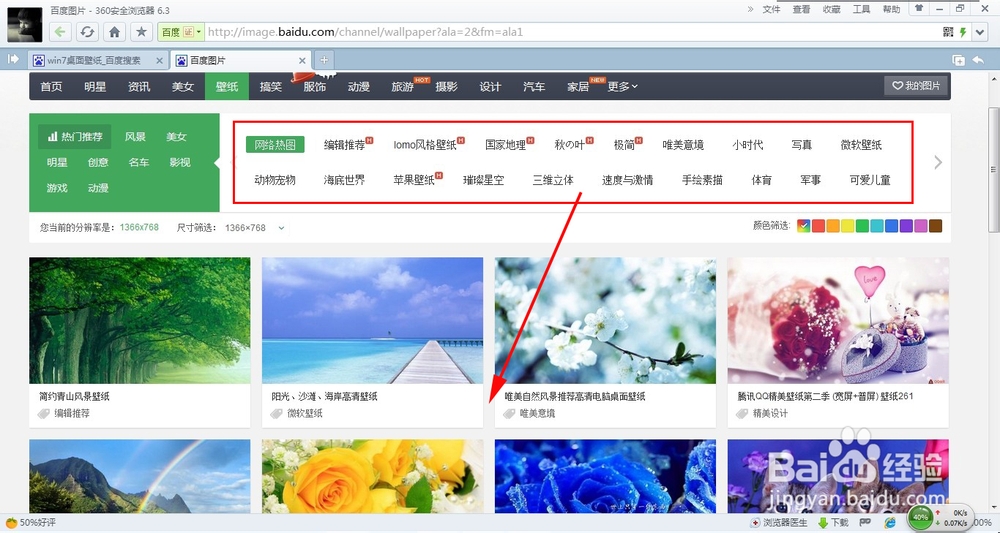
Task: Expand the address bar history dropdown
Action: tap(980, 32)
